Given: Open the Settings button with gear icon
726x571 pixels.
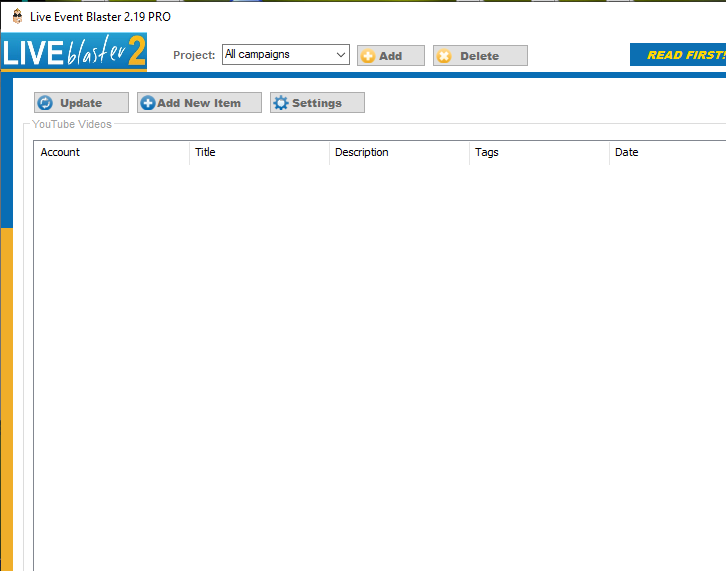Looking at the screenshot, I should point(317,103).
